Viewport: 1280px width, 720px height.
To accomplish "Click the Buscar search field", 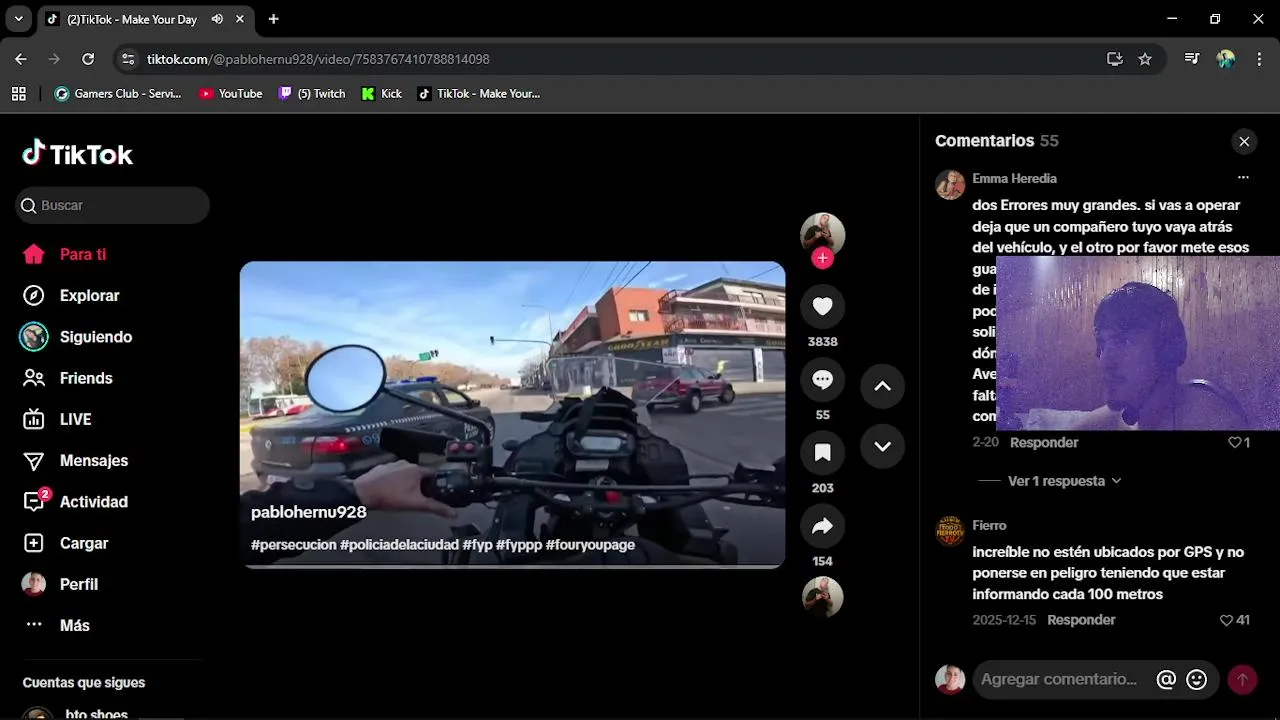I will (112, 205).
